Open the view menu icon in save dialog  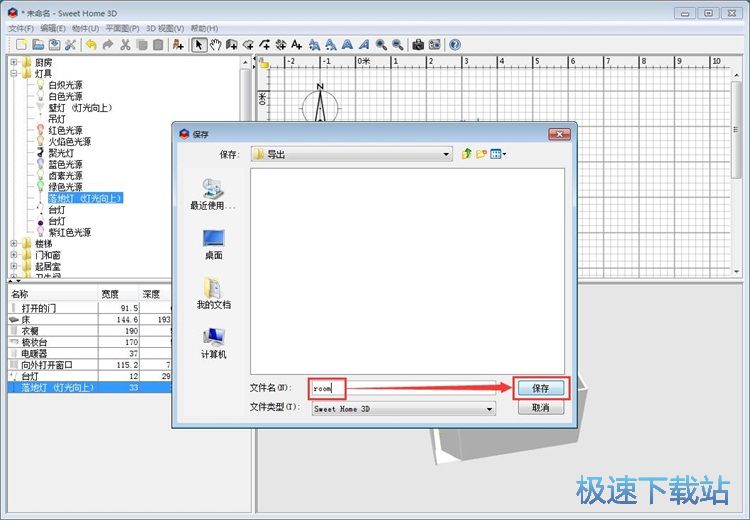point(497,154)
